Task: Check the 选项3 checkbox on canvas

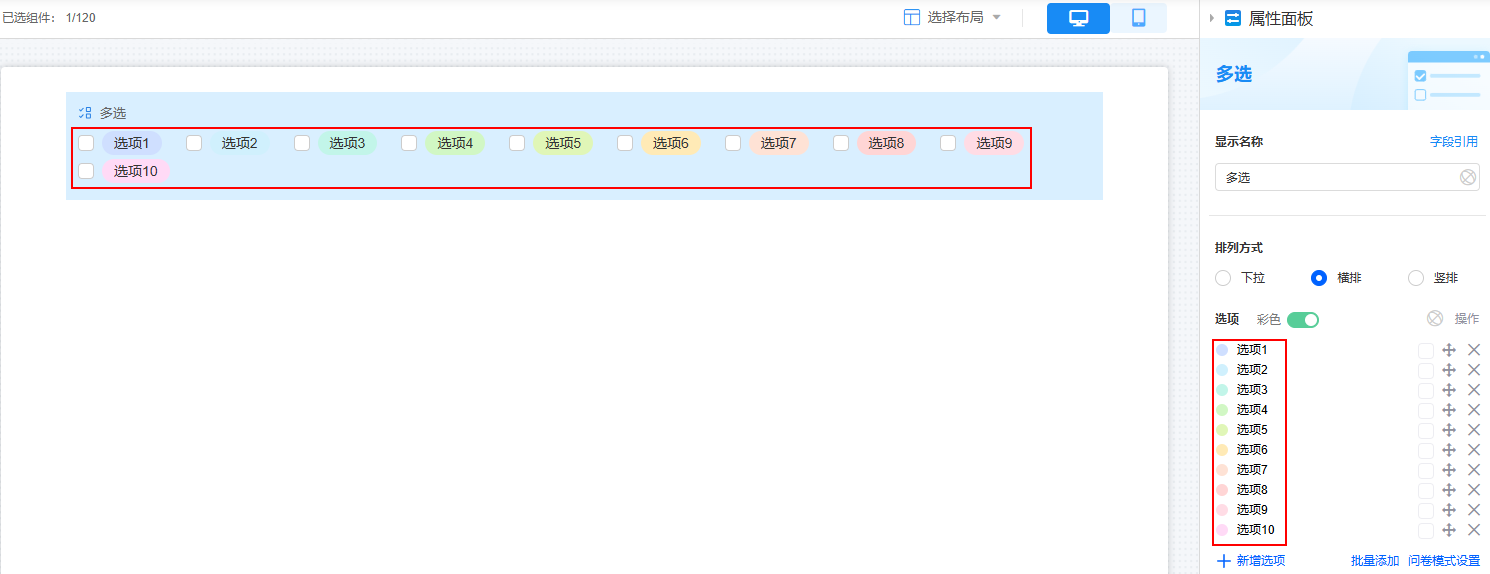Action: (302, 143)
